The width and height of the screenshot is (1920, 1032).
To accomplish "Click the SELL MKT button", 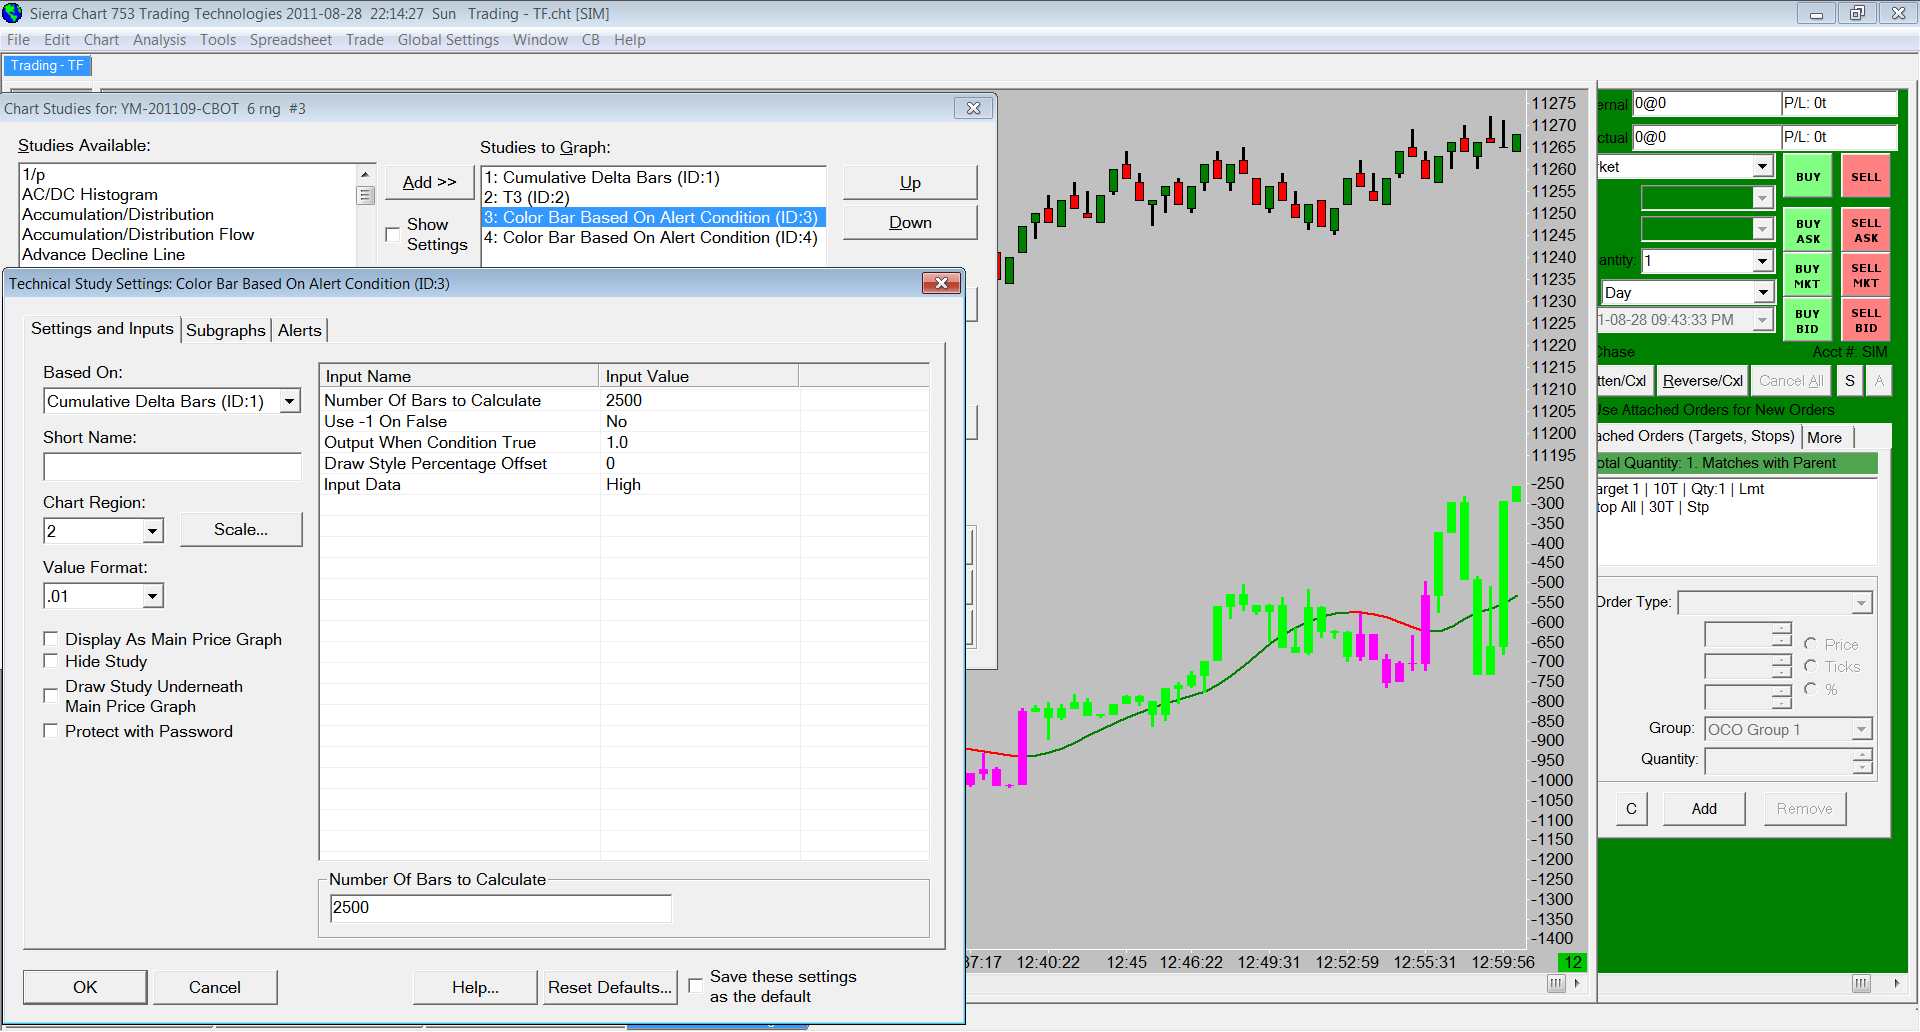I will click(x=1866, y=276).
